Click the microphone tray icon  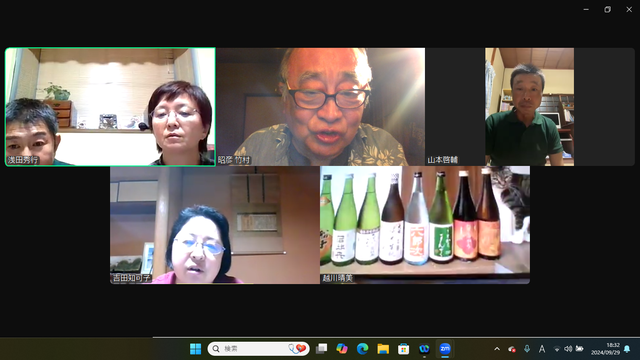pos(527,349)
